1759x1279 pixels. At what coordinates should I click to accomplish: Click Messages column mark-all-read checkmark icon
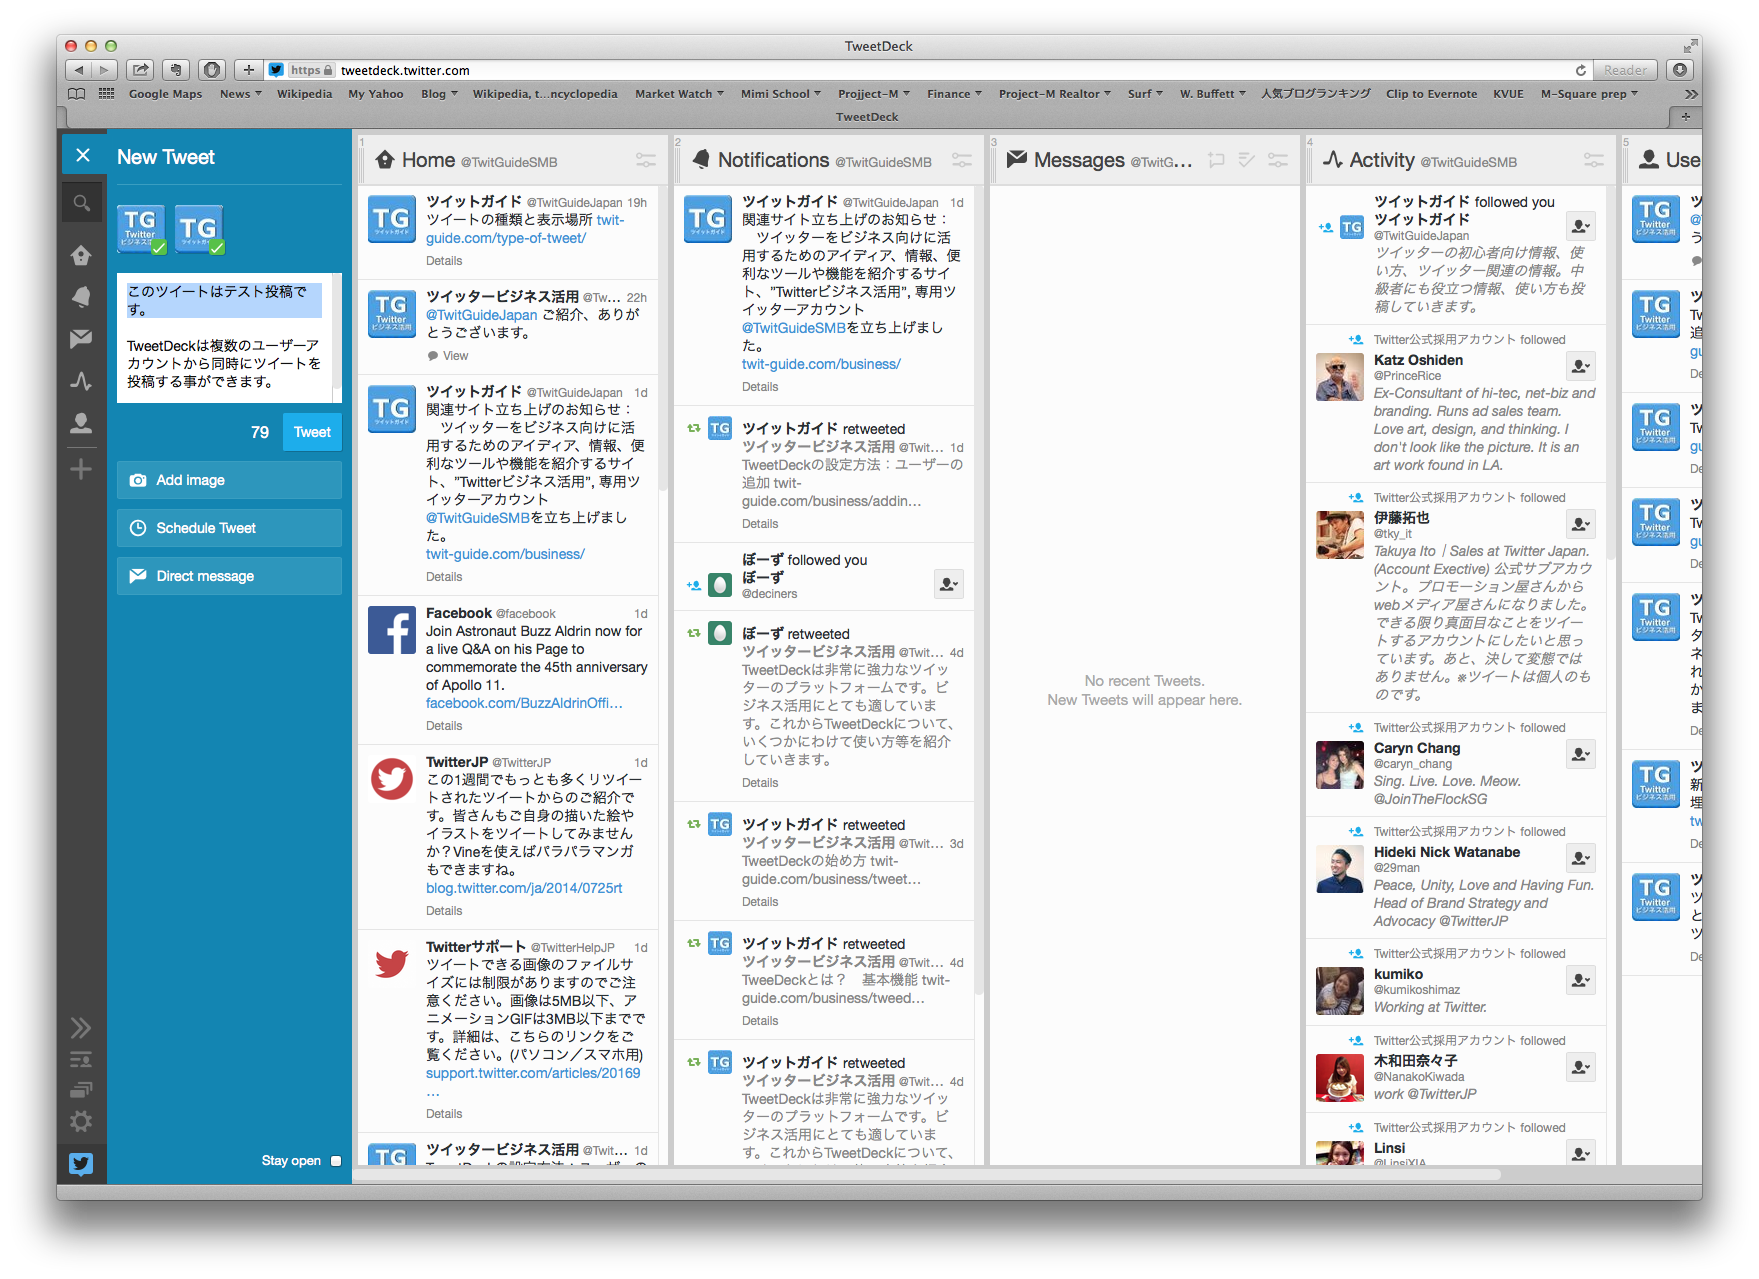(x=1247, y=160)
